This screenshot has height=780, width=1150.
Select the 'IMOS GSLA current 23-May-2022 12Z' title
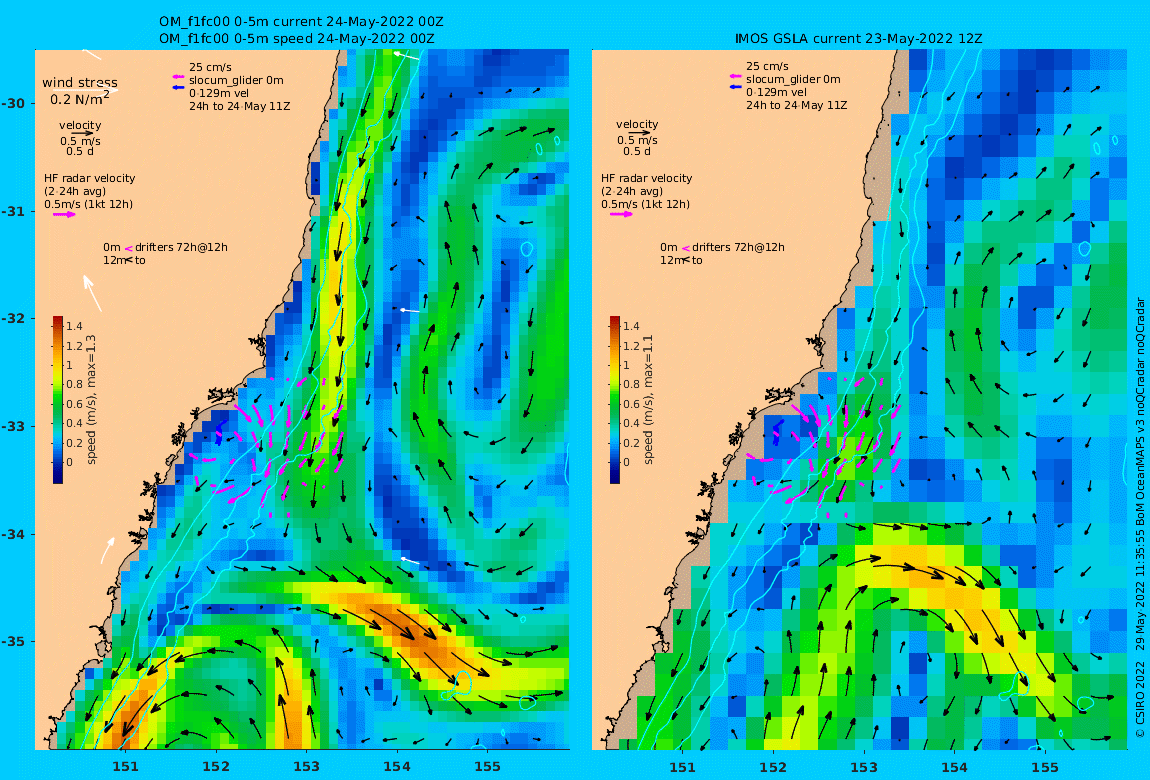tap(859, 38)
